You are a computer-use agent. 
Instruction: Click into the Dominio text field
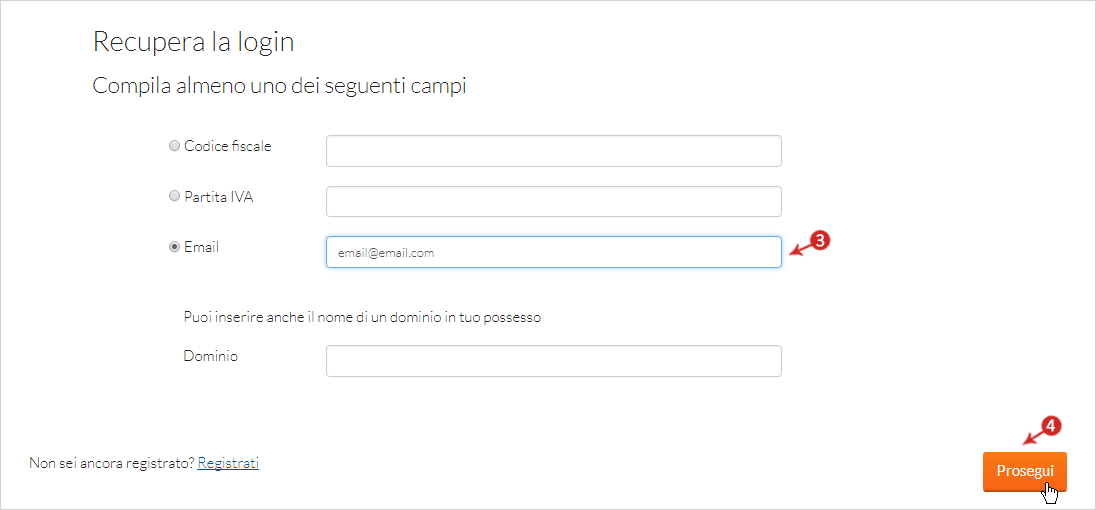point(554,360)
